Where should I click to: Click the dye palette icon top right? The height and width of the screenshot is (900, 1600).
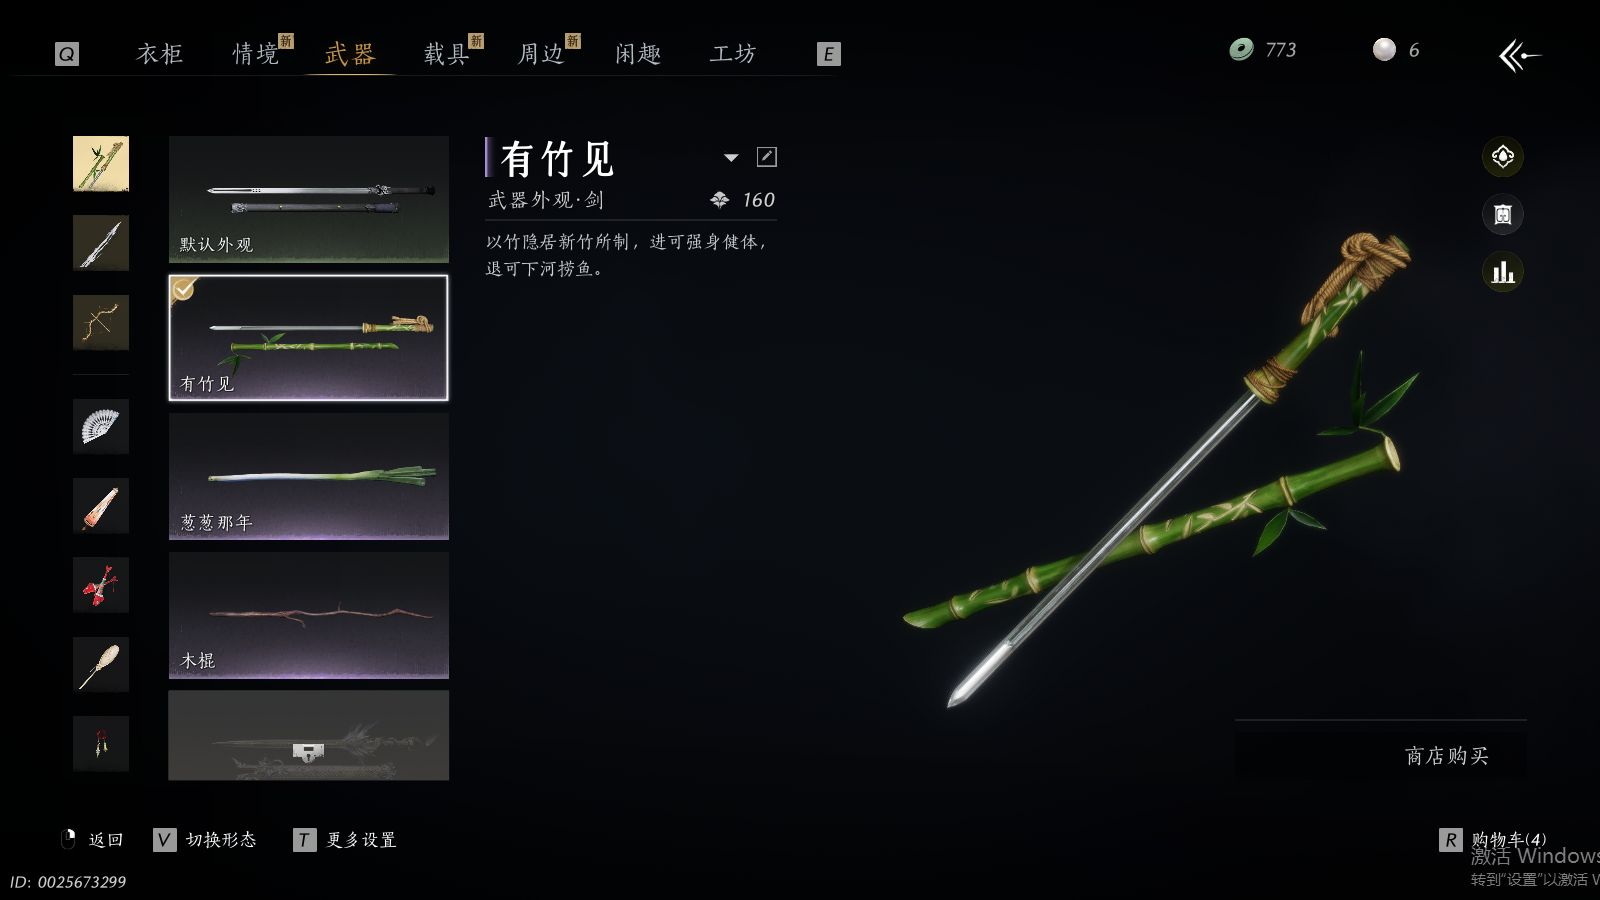(x=1502, y=157)
